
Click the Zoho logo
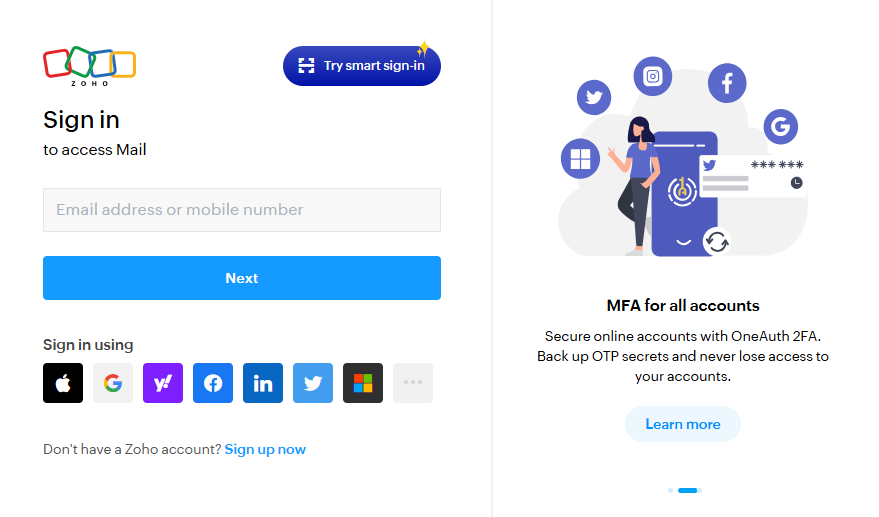[x=90, y=66]
